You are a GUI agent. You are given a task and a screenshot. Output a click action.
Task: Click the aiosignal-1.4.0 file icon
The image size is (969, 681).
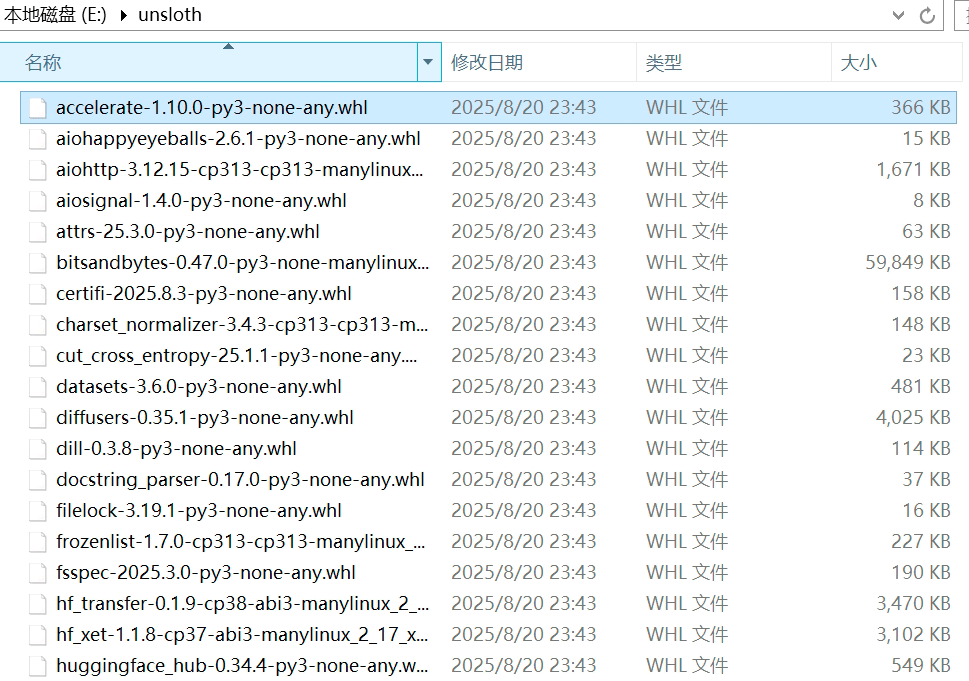tap(38, 200)
